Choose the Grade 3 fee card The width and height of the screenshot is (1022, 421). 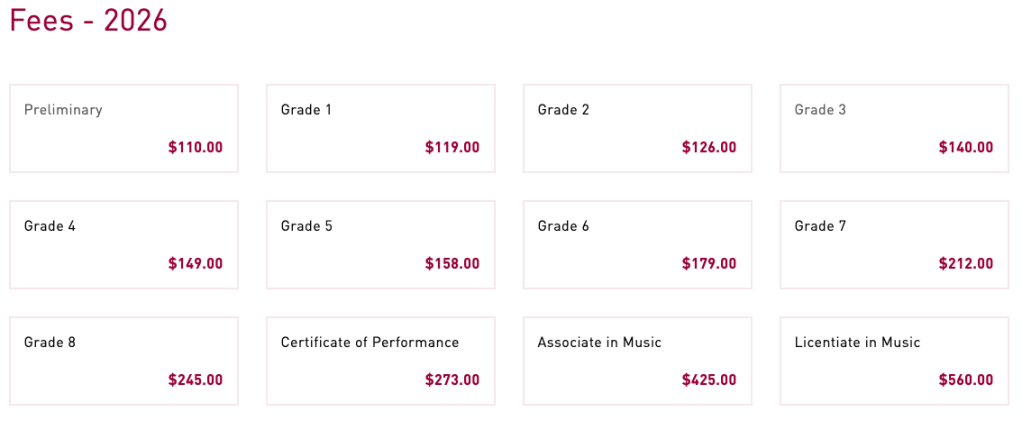(894, 128)
